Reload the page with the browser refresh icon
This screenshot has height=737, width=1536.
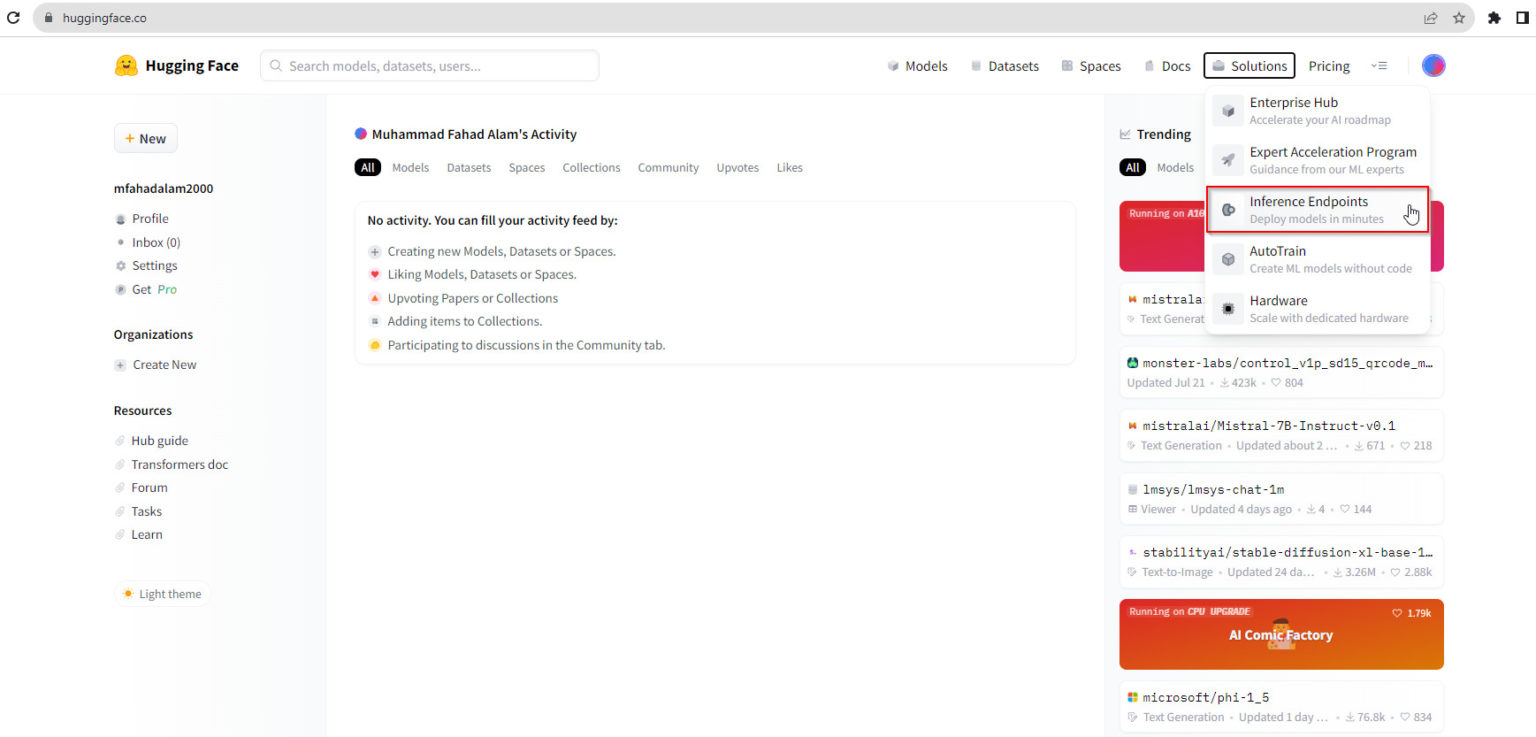coord(14,18)
